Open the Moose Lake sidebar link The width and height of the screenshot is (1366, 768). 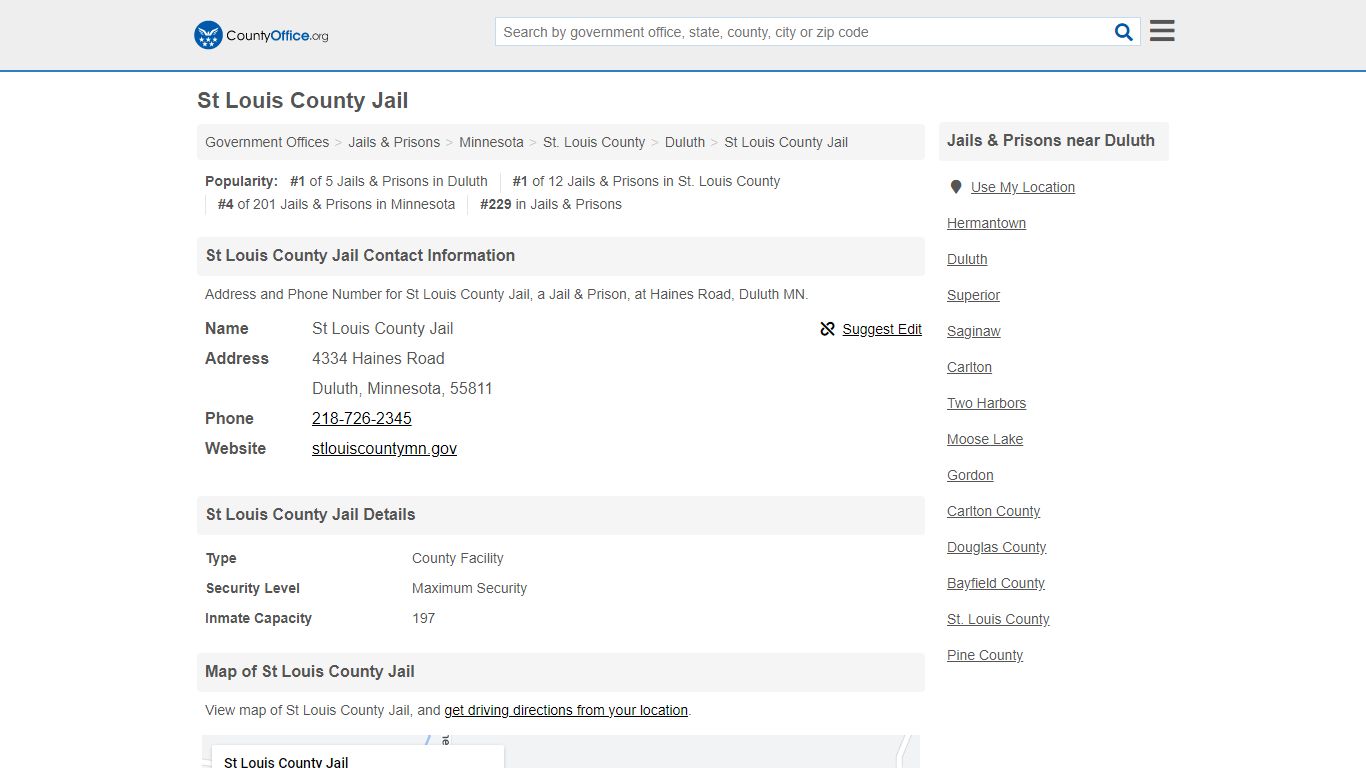pyautogui.click(x=985, y=439)
